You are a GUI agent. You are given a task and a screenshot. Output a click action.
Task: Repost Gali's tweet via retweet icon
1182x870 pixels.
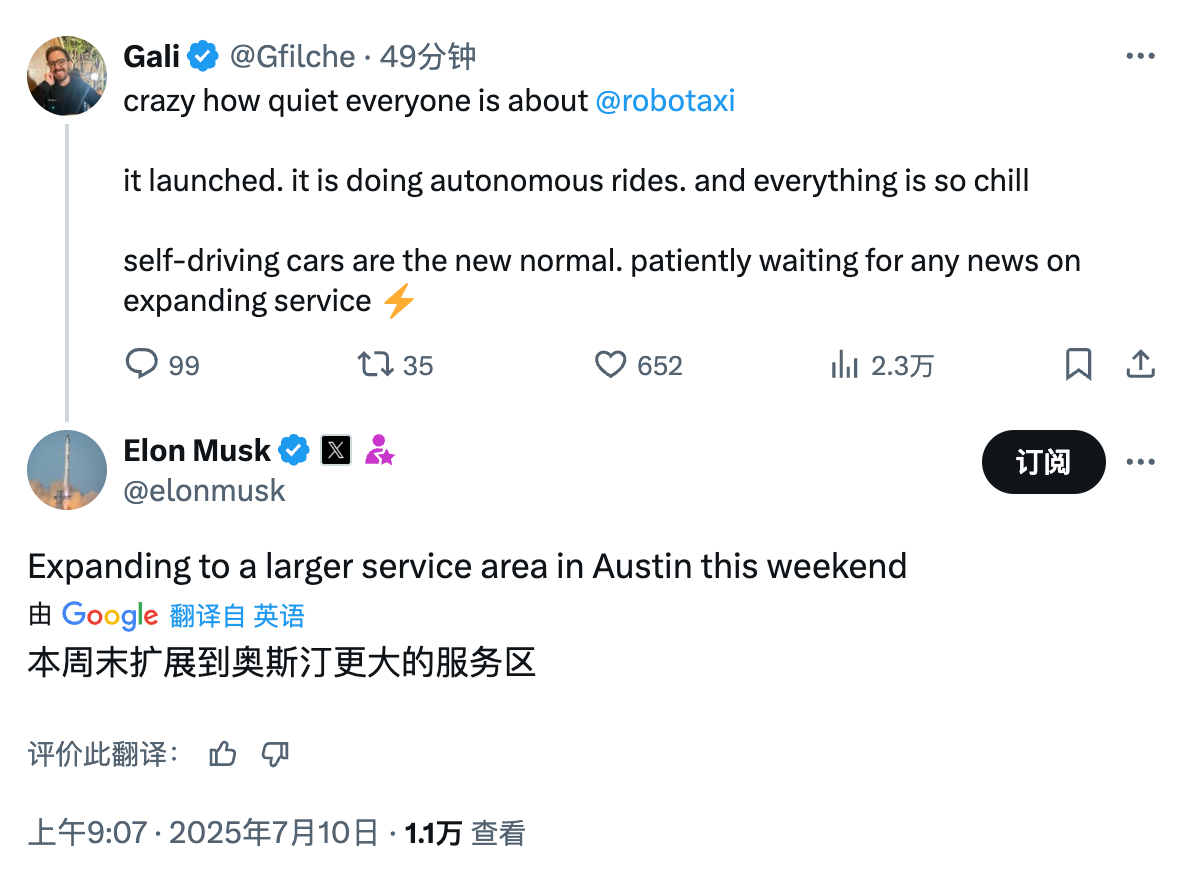375,364
